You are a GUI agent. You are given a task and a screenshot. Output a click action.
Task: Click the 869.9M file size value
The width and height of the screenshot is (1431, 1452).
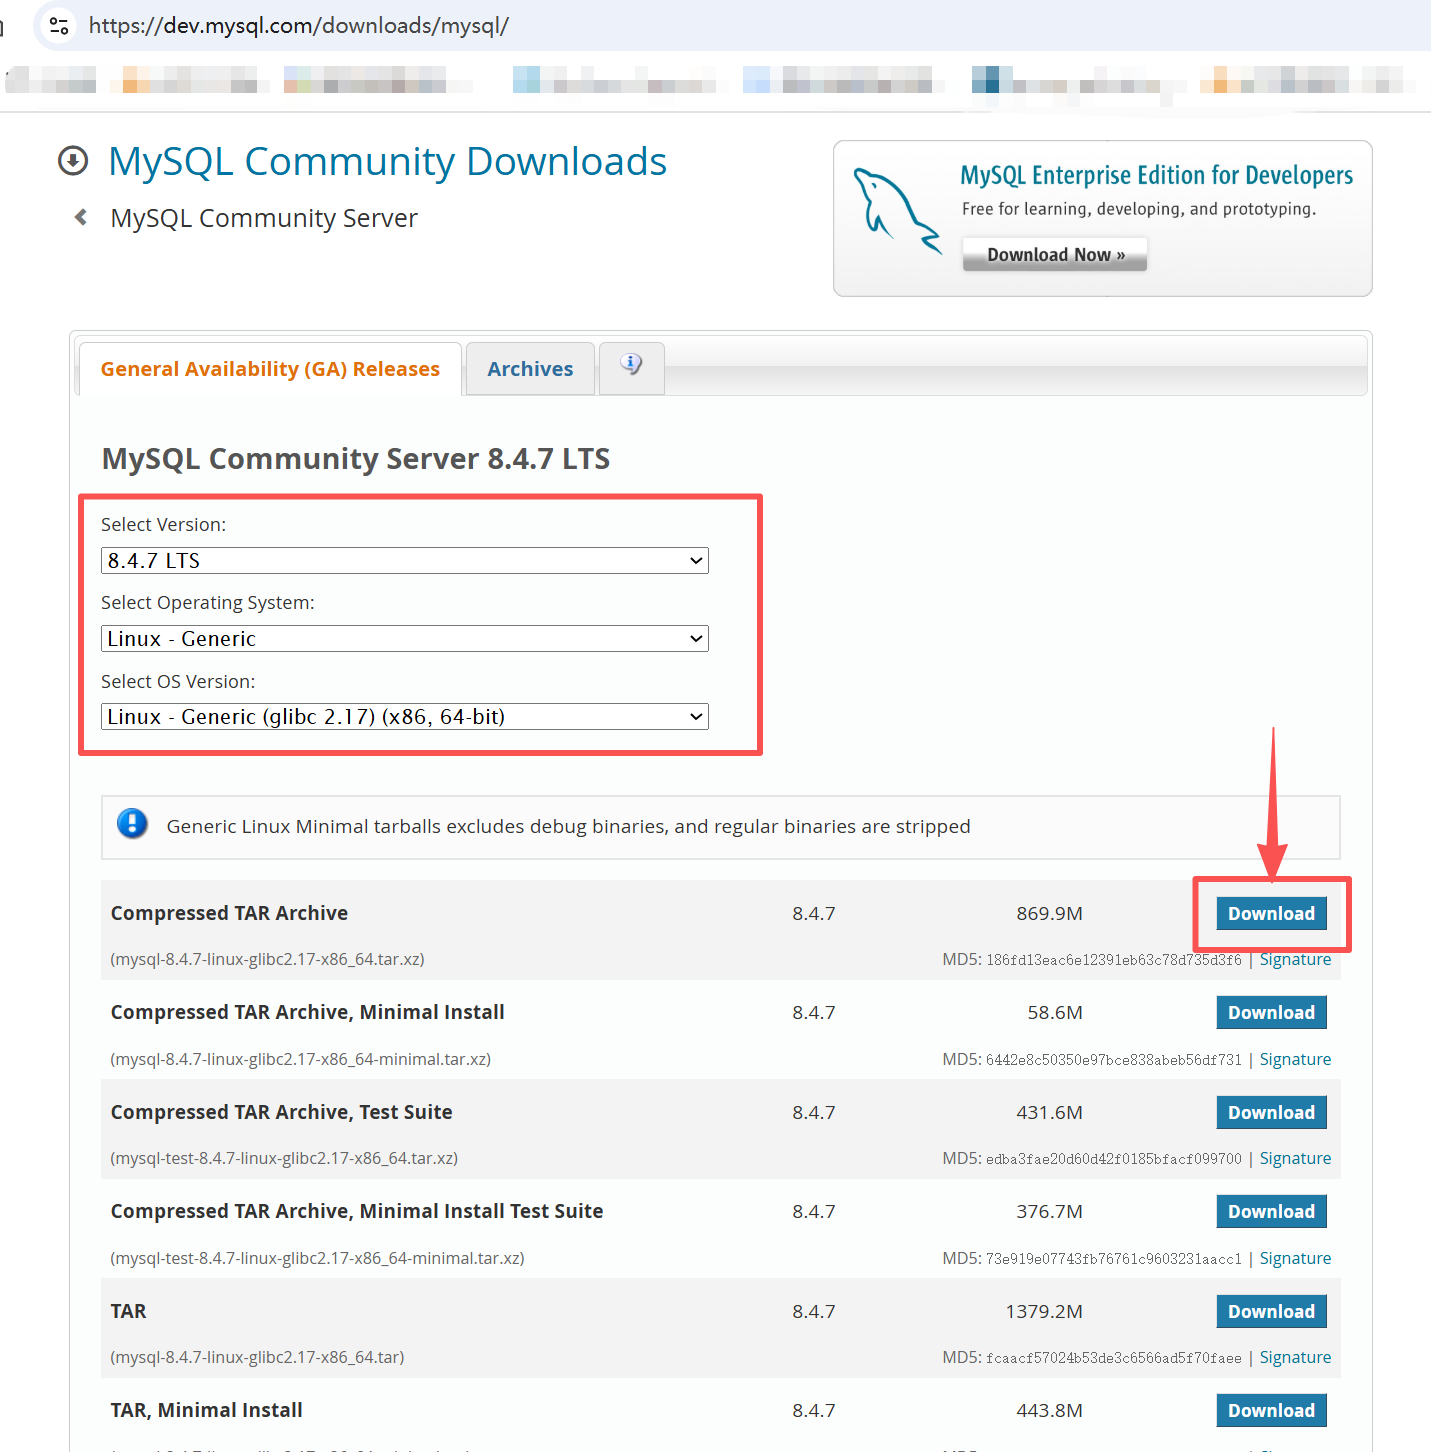1049,913
